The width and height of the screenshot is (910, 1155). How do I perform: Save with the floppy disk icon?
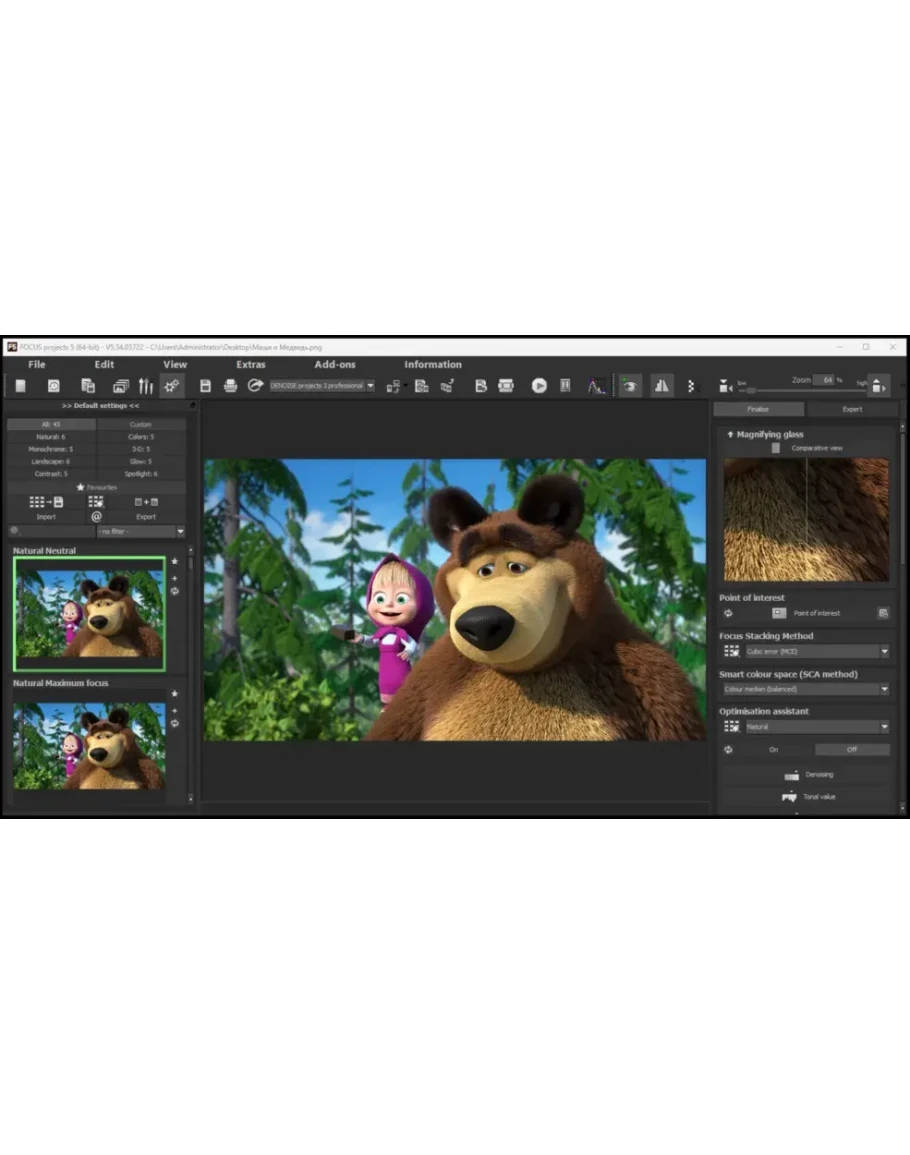[206, 386]
